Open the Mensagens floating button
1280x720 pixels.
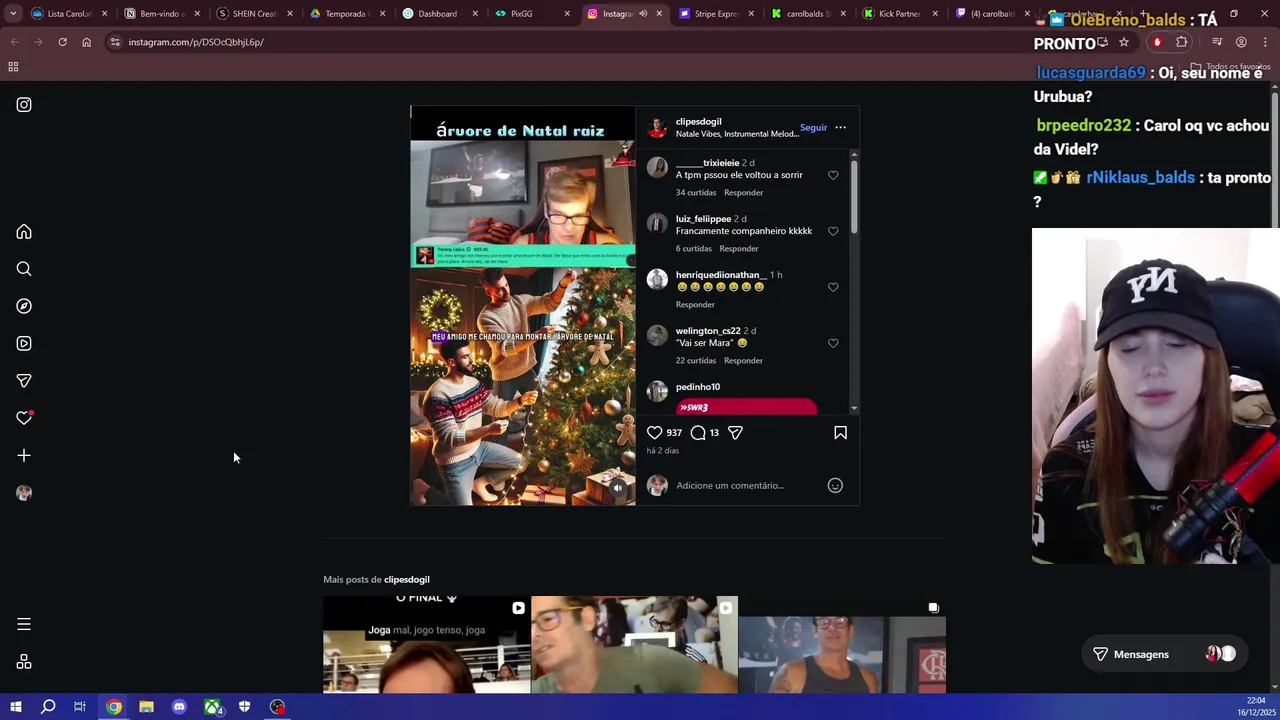pyautogui.click(x=1166, y=654)
